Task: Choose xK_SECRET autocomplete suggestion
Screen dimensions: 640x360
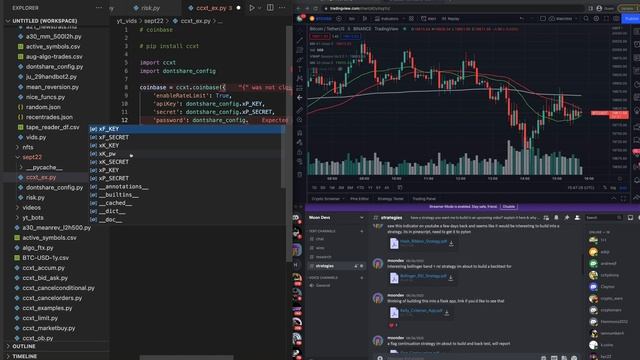Action: coord(187,162)
